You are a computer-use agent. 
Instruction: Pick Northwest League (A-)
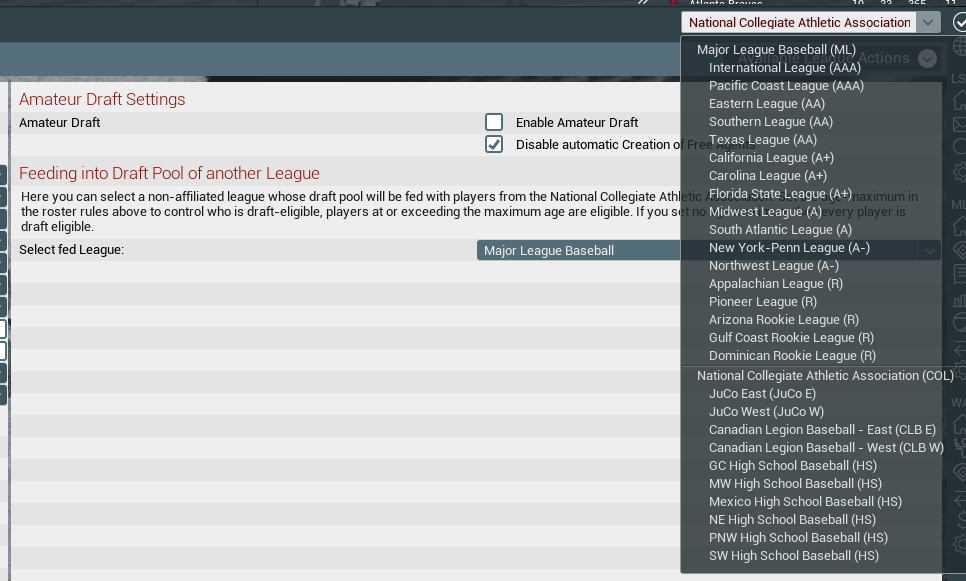pyautogui.click(x=774, y=266)
